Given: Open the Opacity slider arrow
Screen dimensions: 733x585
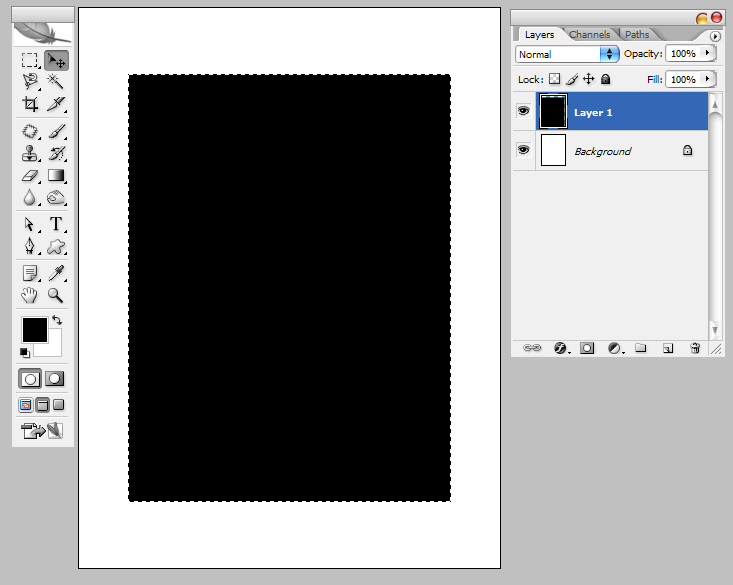Looking at the screenshot, I should pos(709,53).
